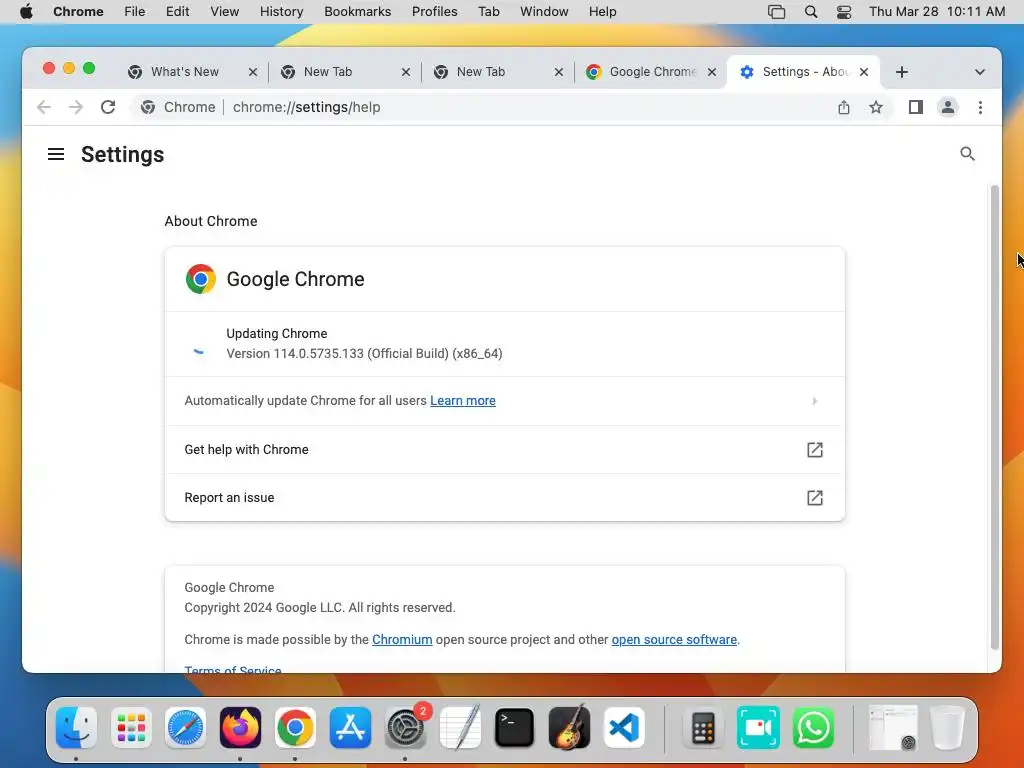The image size is (1024, 768).
Task: Open System Settings from the dock
Action: pos(405,727)
